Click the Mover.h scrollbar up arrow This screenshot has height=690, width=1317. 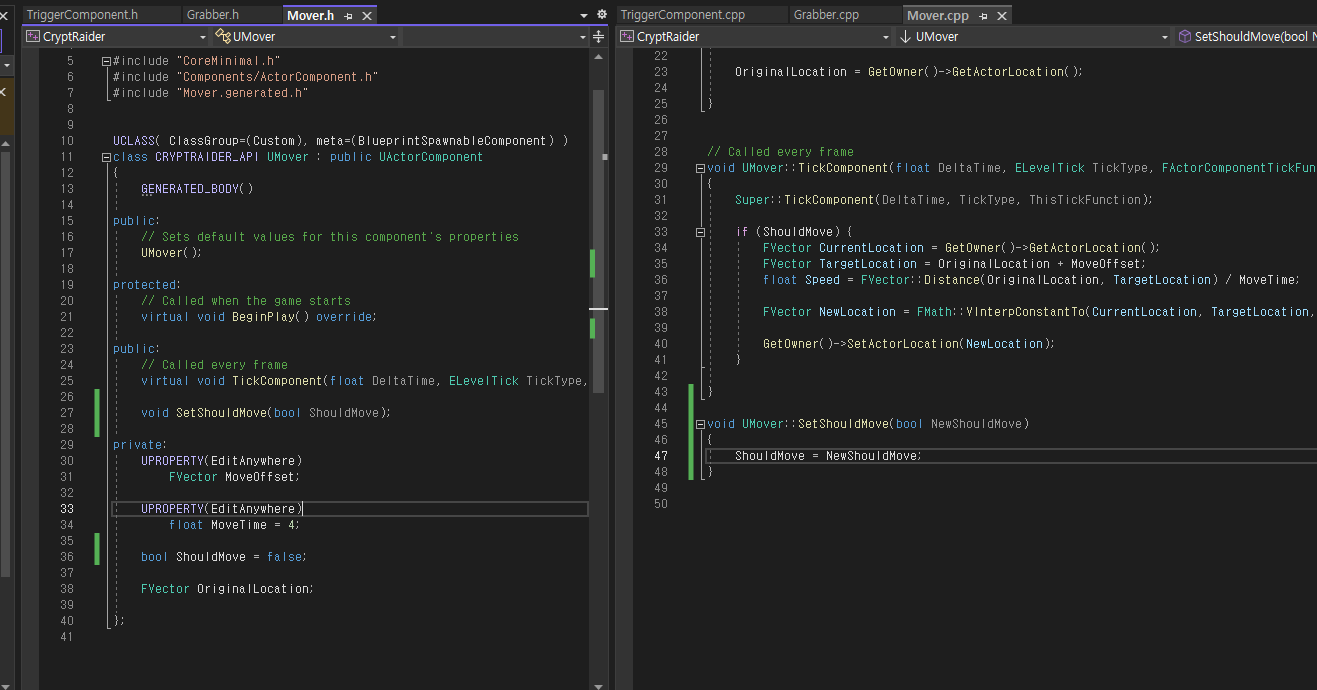point(599,59)
